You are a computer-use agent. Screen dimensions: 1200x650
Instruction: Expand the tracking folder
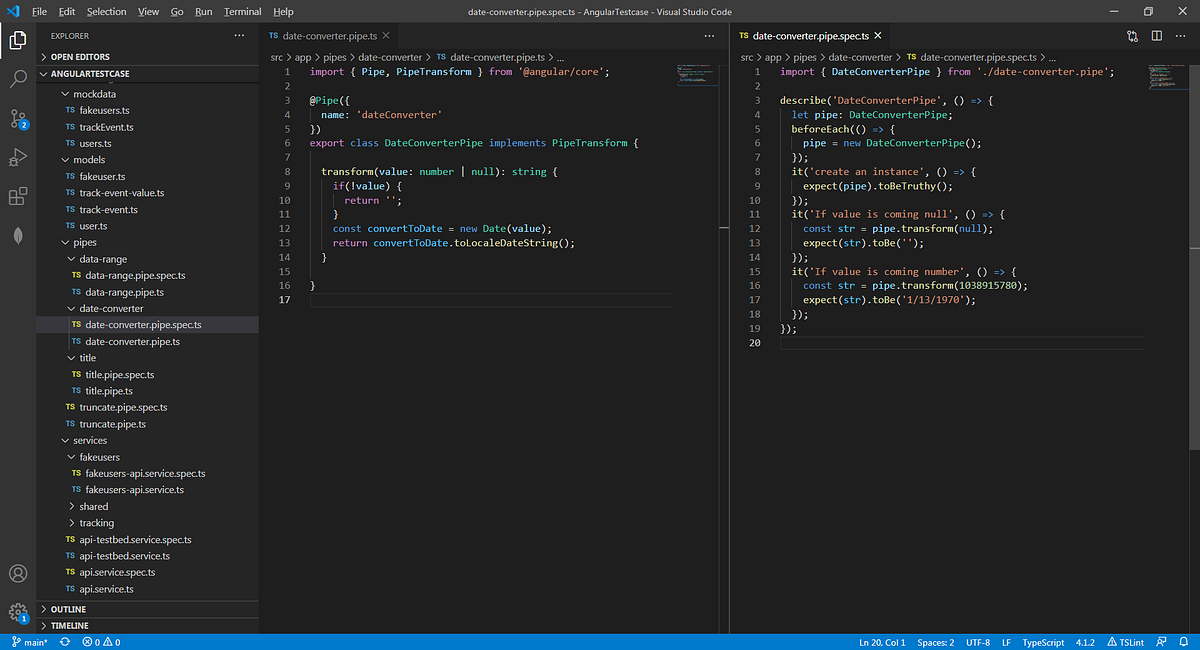(96, 523)
